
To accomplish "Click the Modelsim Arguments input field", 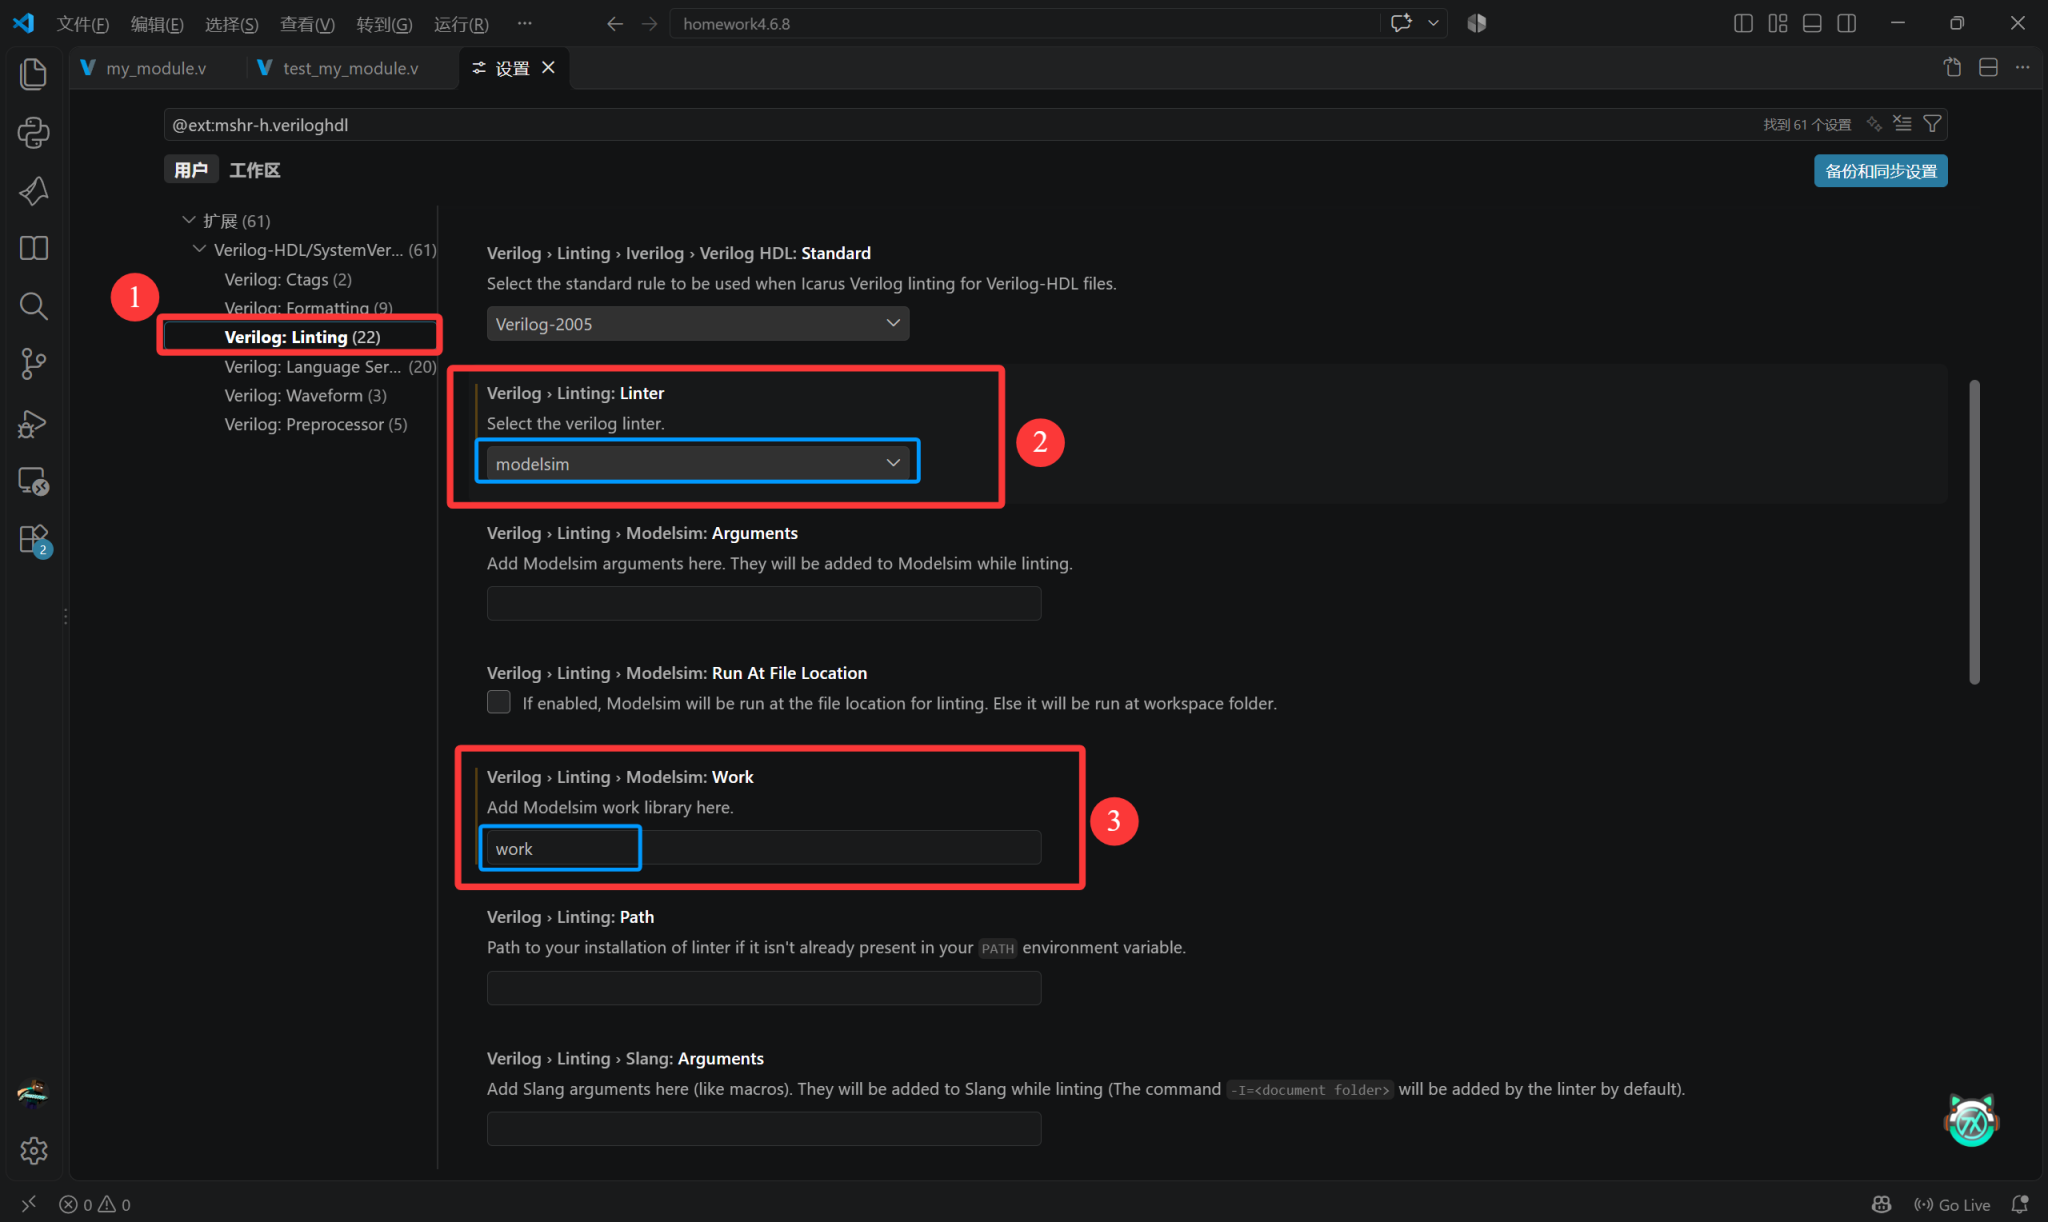I will point(764,603).
